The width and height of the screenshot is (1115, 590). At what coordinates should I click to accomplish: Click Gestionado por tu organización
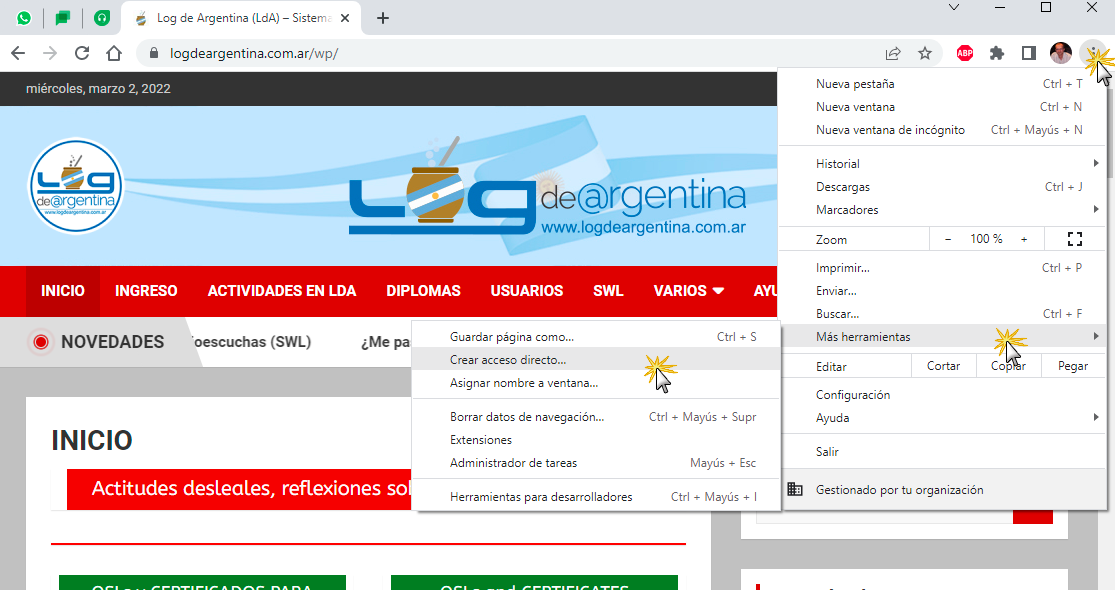pyautogui.click(x=943, y=490)
